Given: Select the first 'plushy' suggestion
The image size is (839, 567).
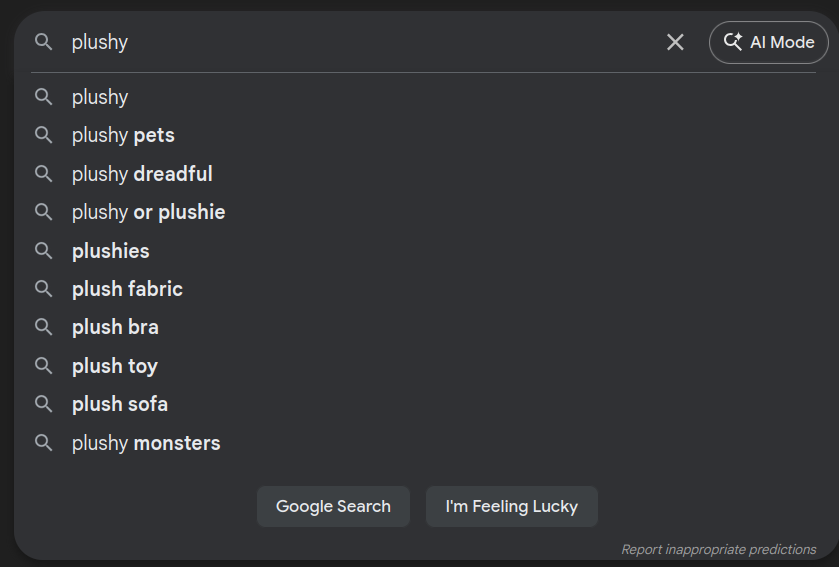Looking at the screenshot, I should [x=100, y=97].
